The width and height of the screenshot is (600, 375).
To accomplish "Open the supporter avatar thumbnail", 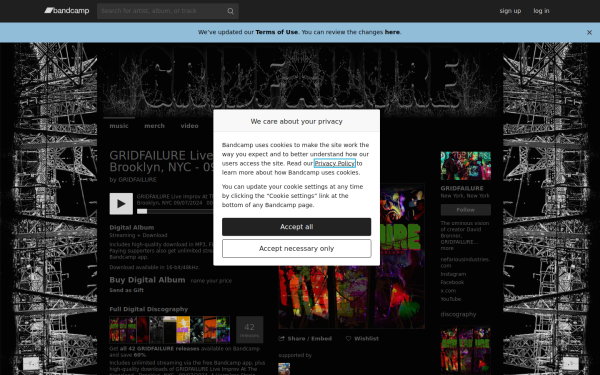I will [284, 369].
